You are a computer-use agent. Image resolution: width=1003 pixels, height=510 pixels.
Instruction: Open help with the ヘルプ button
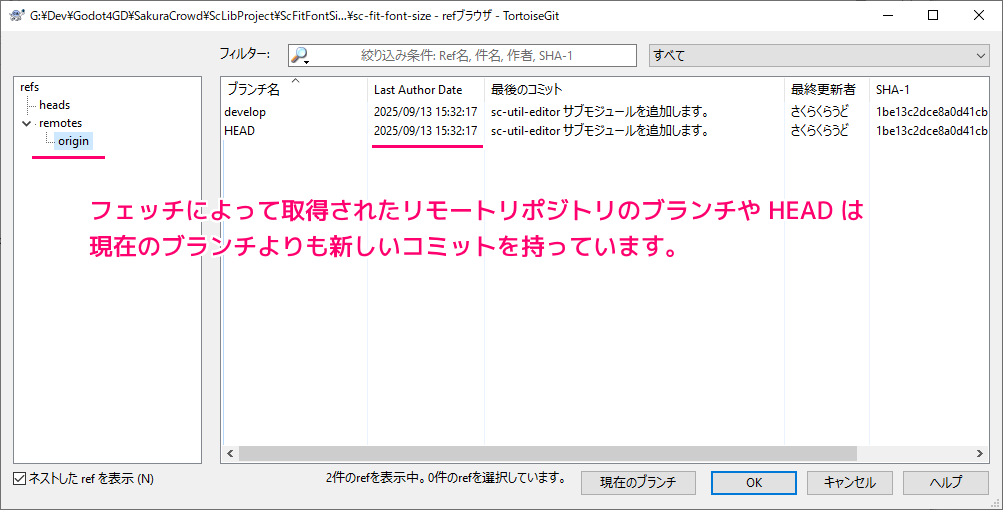pyautogui.click(x=945, y=482)
